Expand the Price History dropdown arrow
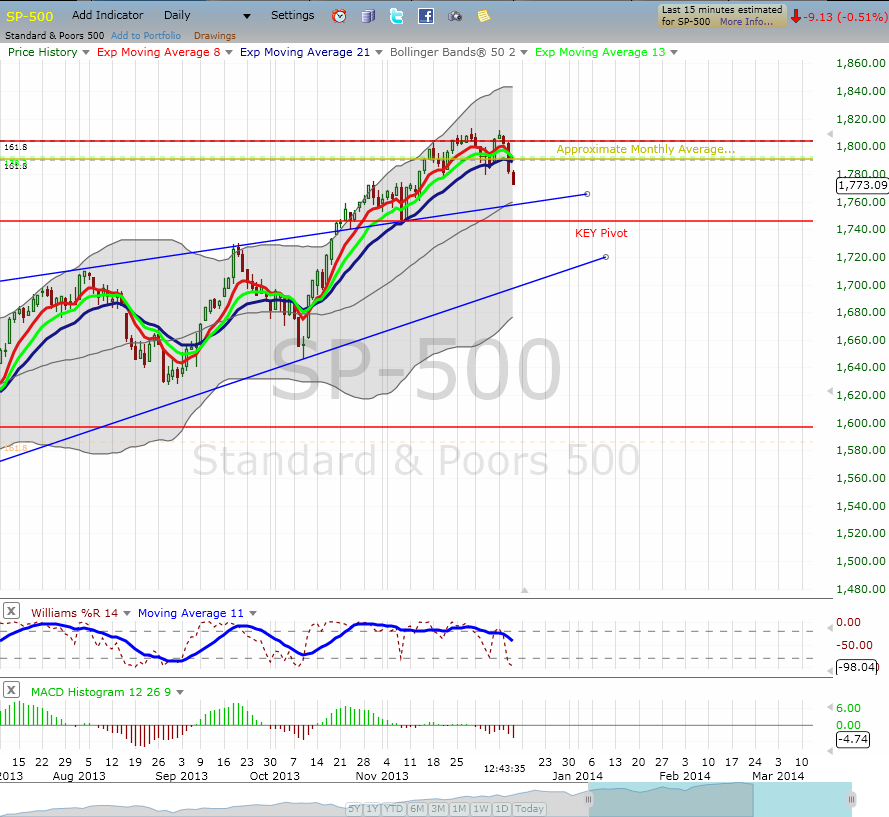The width and height of the screenshot is (889, 817). click(x=86, y=52)
